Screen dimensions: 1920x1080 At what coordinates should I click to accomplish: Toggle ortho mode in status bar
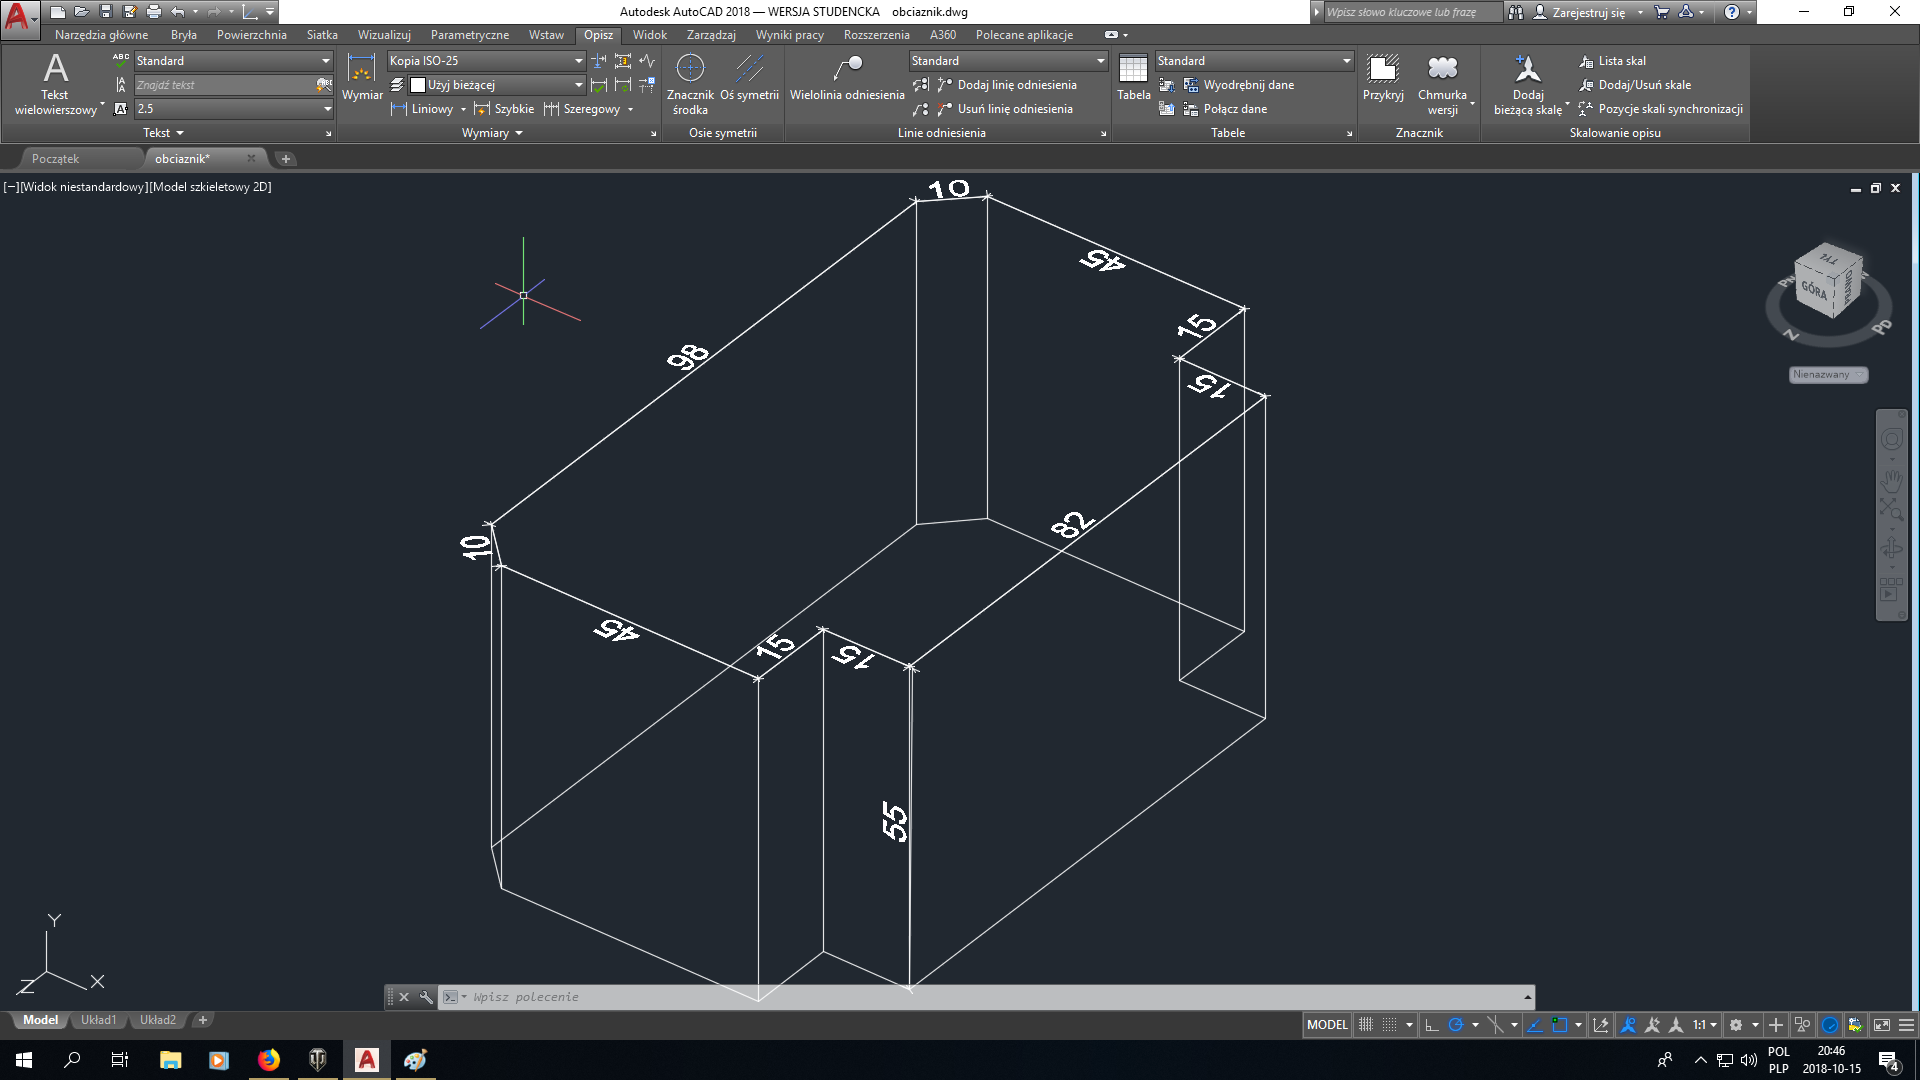(x=1432, y=1025)
